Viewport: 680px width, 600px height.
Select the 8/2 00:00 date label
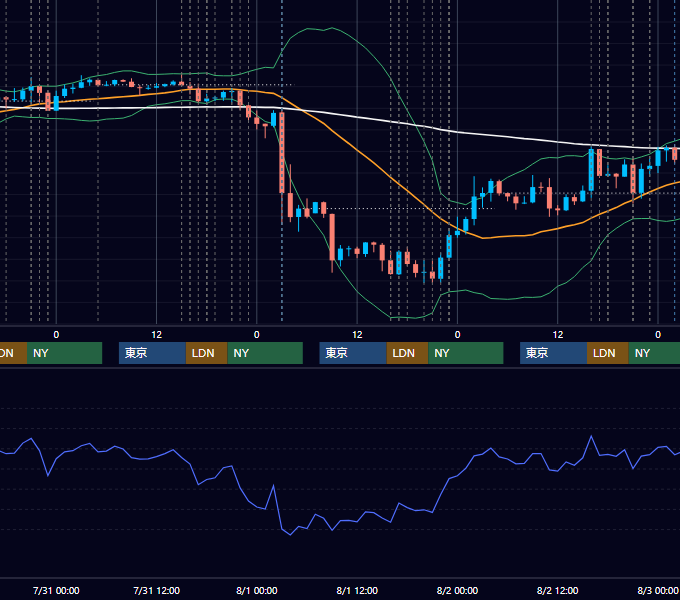(457, 590)
